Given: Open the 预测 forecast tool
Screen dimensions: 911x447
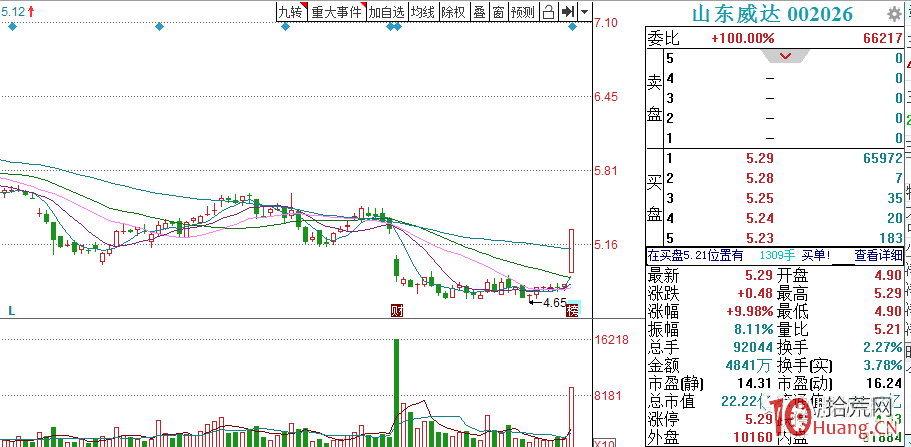Looking at the screenshot, I should [523, 12].
